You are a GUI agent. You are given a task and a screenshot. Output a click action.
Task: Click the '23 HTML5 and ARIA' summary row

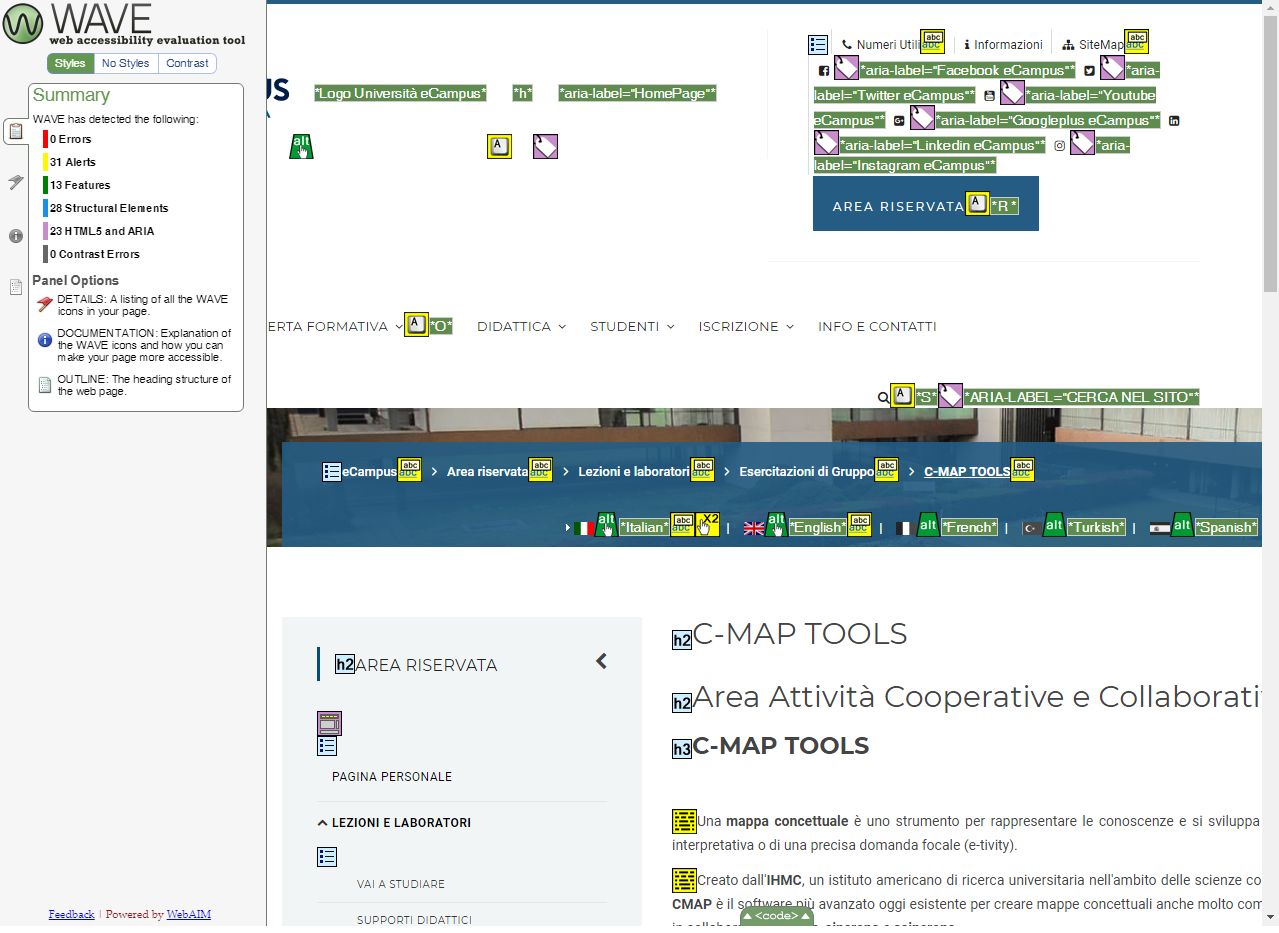(x=100, y=231)
